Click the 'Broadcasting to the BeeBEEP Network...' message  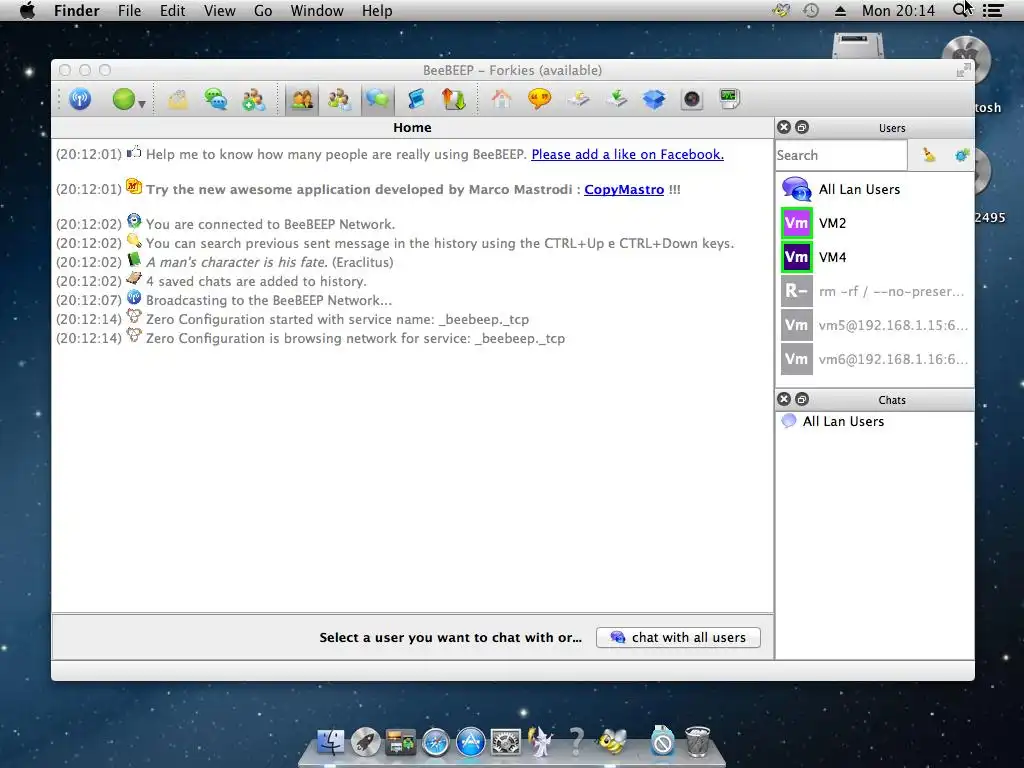[x=269, y=300]
